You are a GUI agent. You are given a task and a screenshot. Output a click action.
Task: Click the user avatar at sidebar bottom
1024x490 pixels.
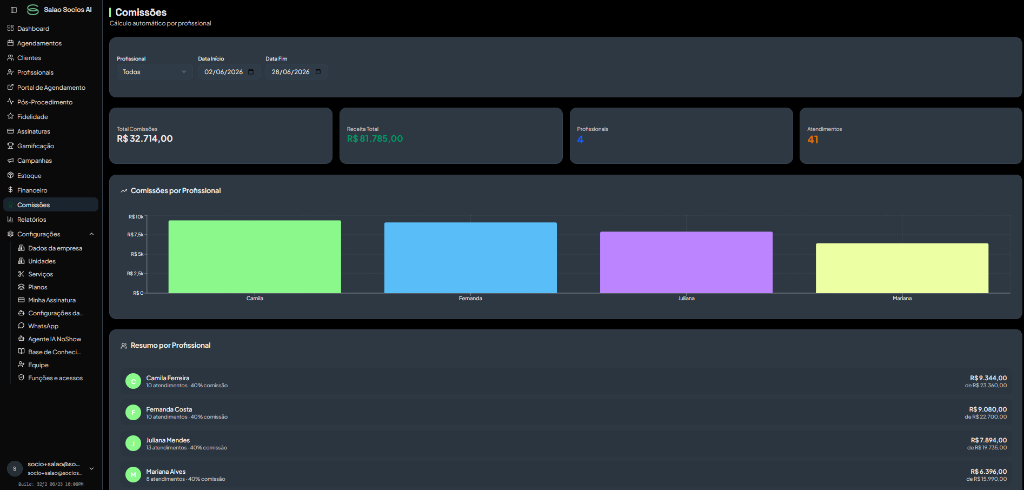tap(14, 468)
